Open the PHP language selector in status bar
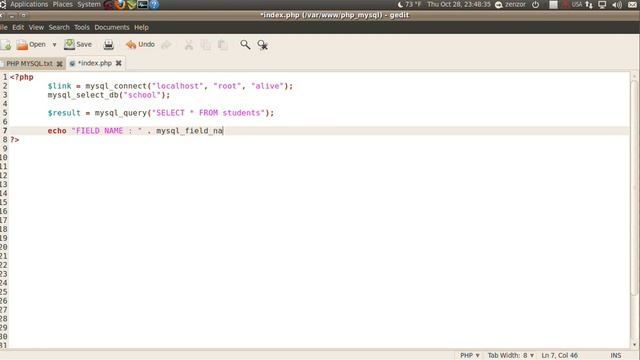The height and width of the screenshot is (360, 640). point(470,356)
